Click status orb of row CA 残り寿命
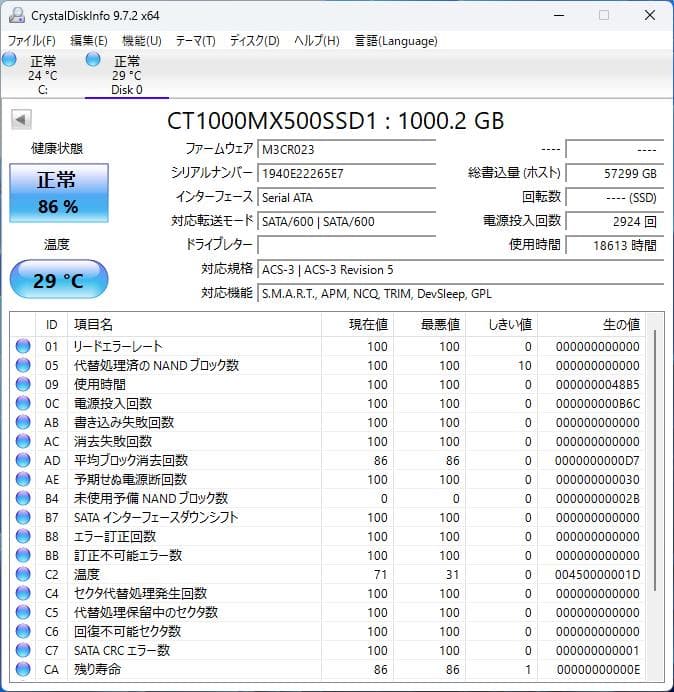The width and height of the screenshot is (674, 692). click(x=23, y=669)
